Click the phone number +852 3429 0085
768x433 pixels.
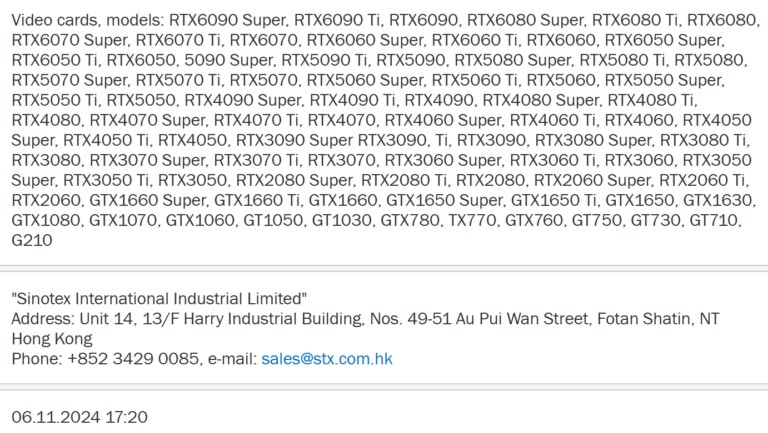[133, 359]
